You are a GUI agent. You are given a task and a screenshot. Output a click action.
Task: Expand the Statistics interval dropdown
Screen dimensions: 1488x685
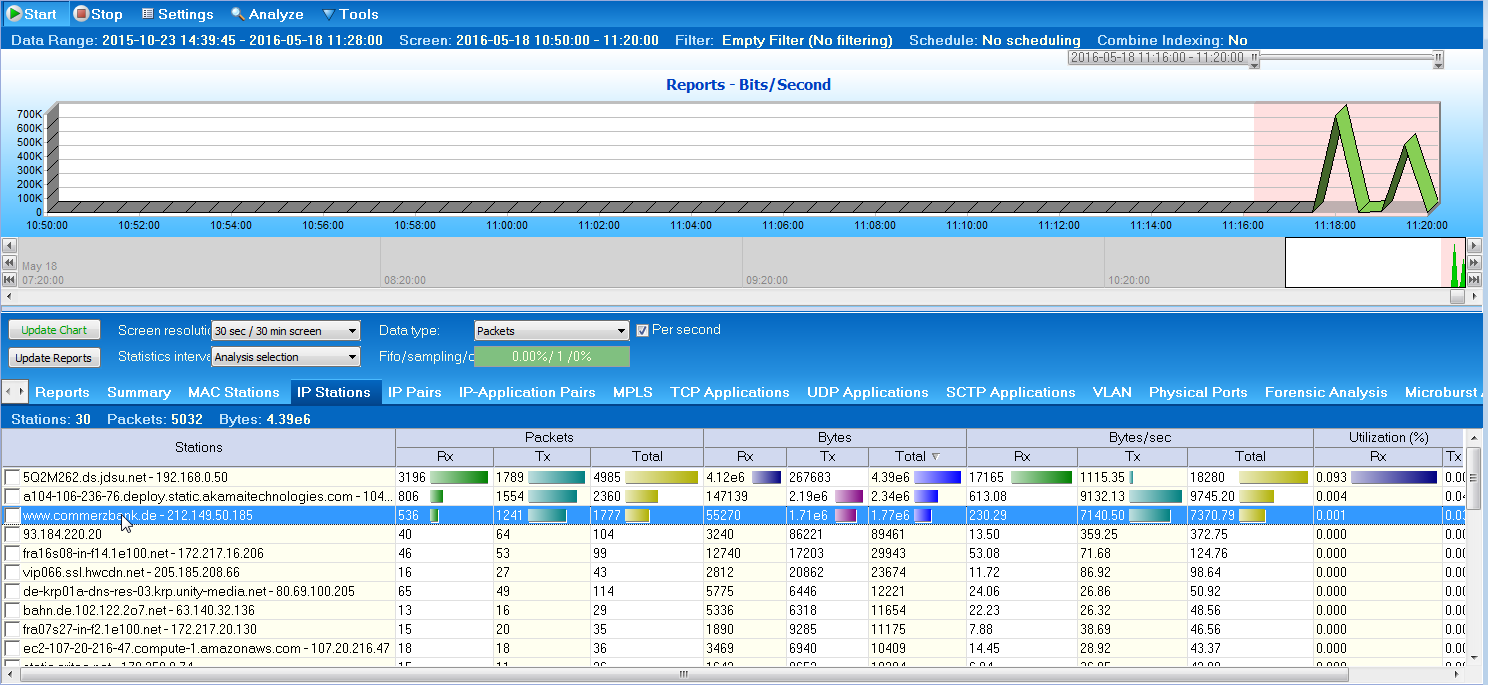pyautogui.click(x=286, y=357)
